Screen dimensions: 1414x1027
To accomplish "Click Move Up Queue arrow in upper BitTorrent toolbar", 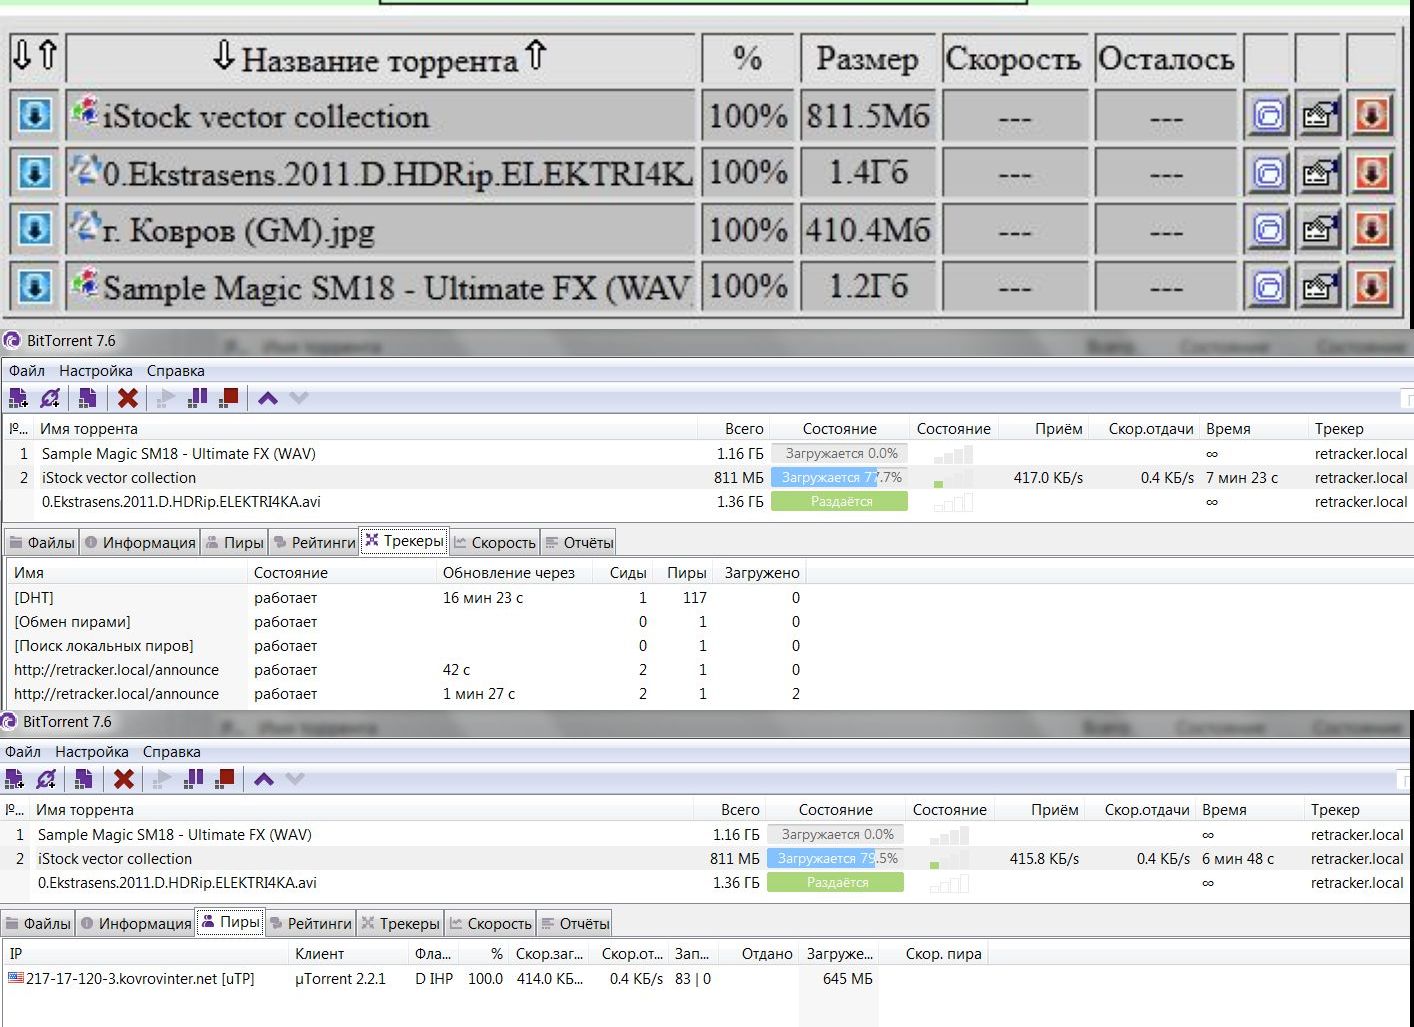I will (267, 398).
